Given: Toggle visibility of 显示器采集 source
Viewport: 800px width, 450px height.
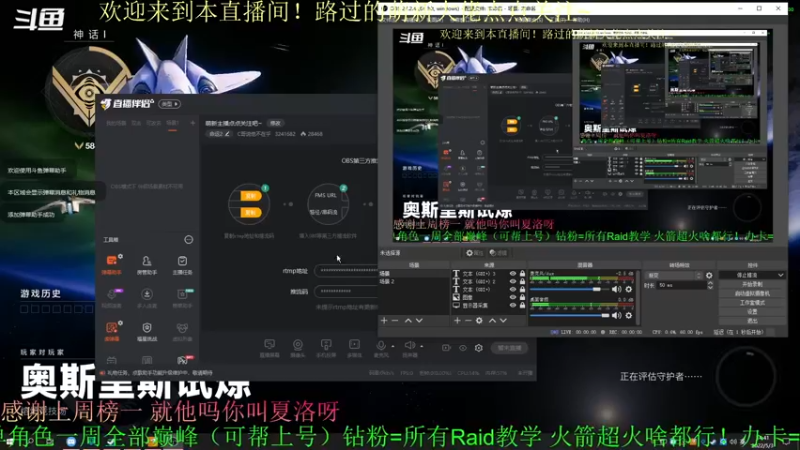Looking at the screenshot, I should point(513,305).
